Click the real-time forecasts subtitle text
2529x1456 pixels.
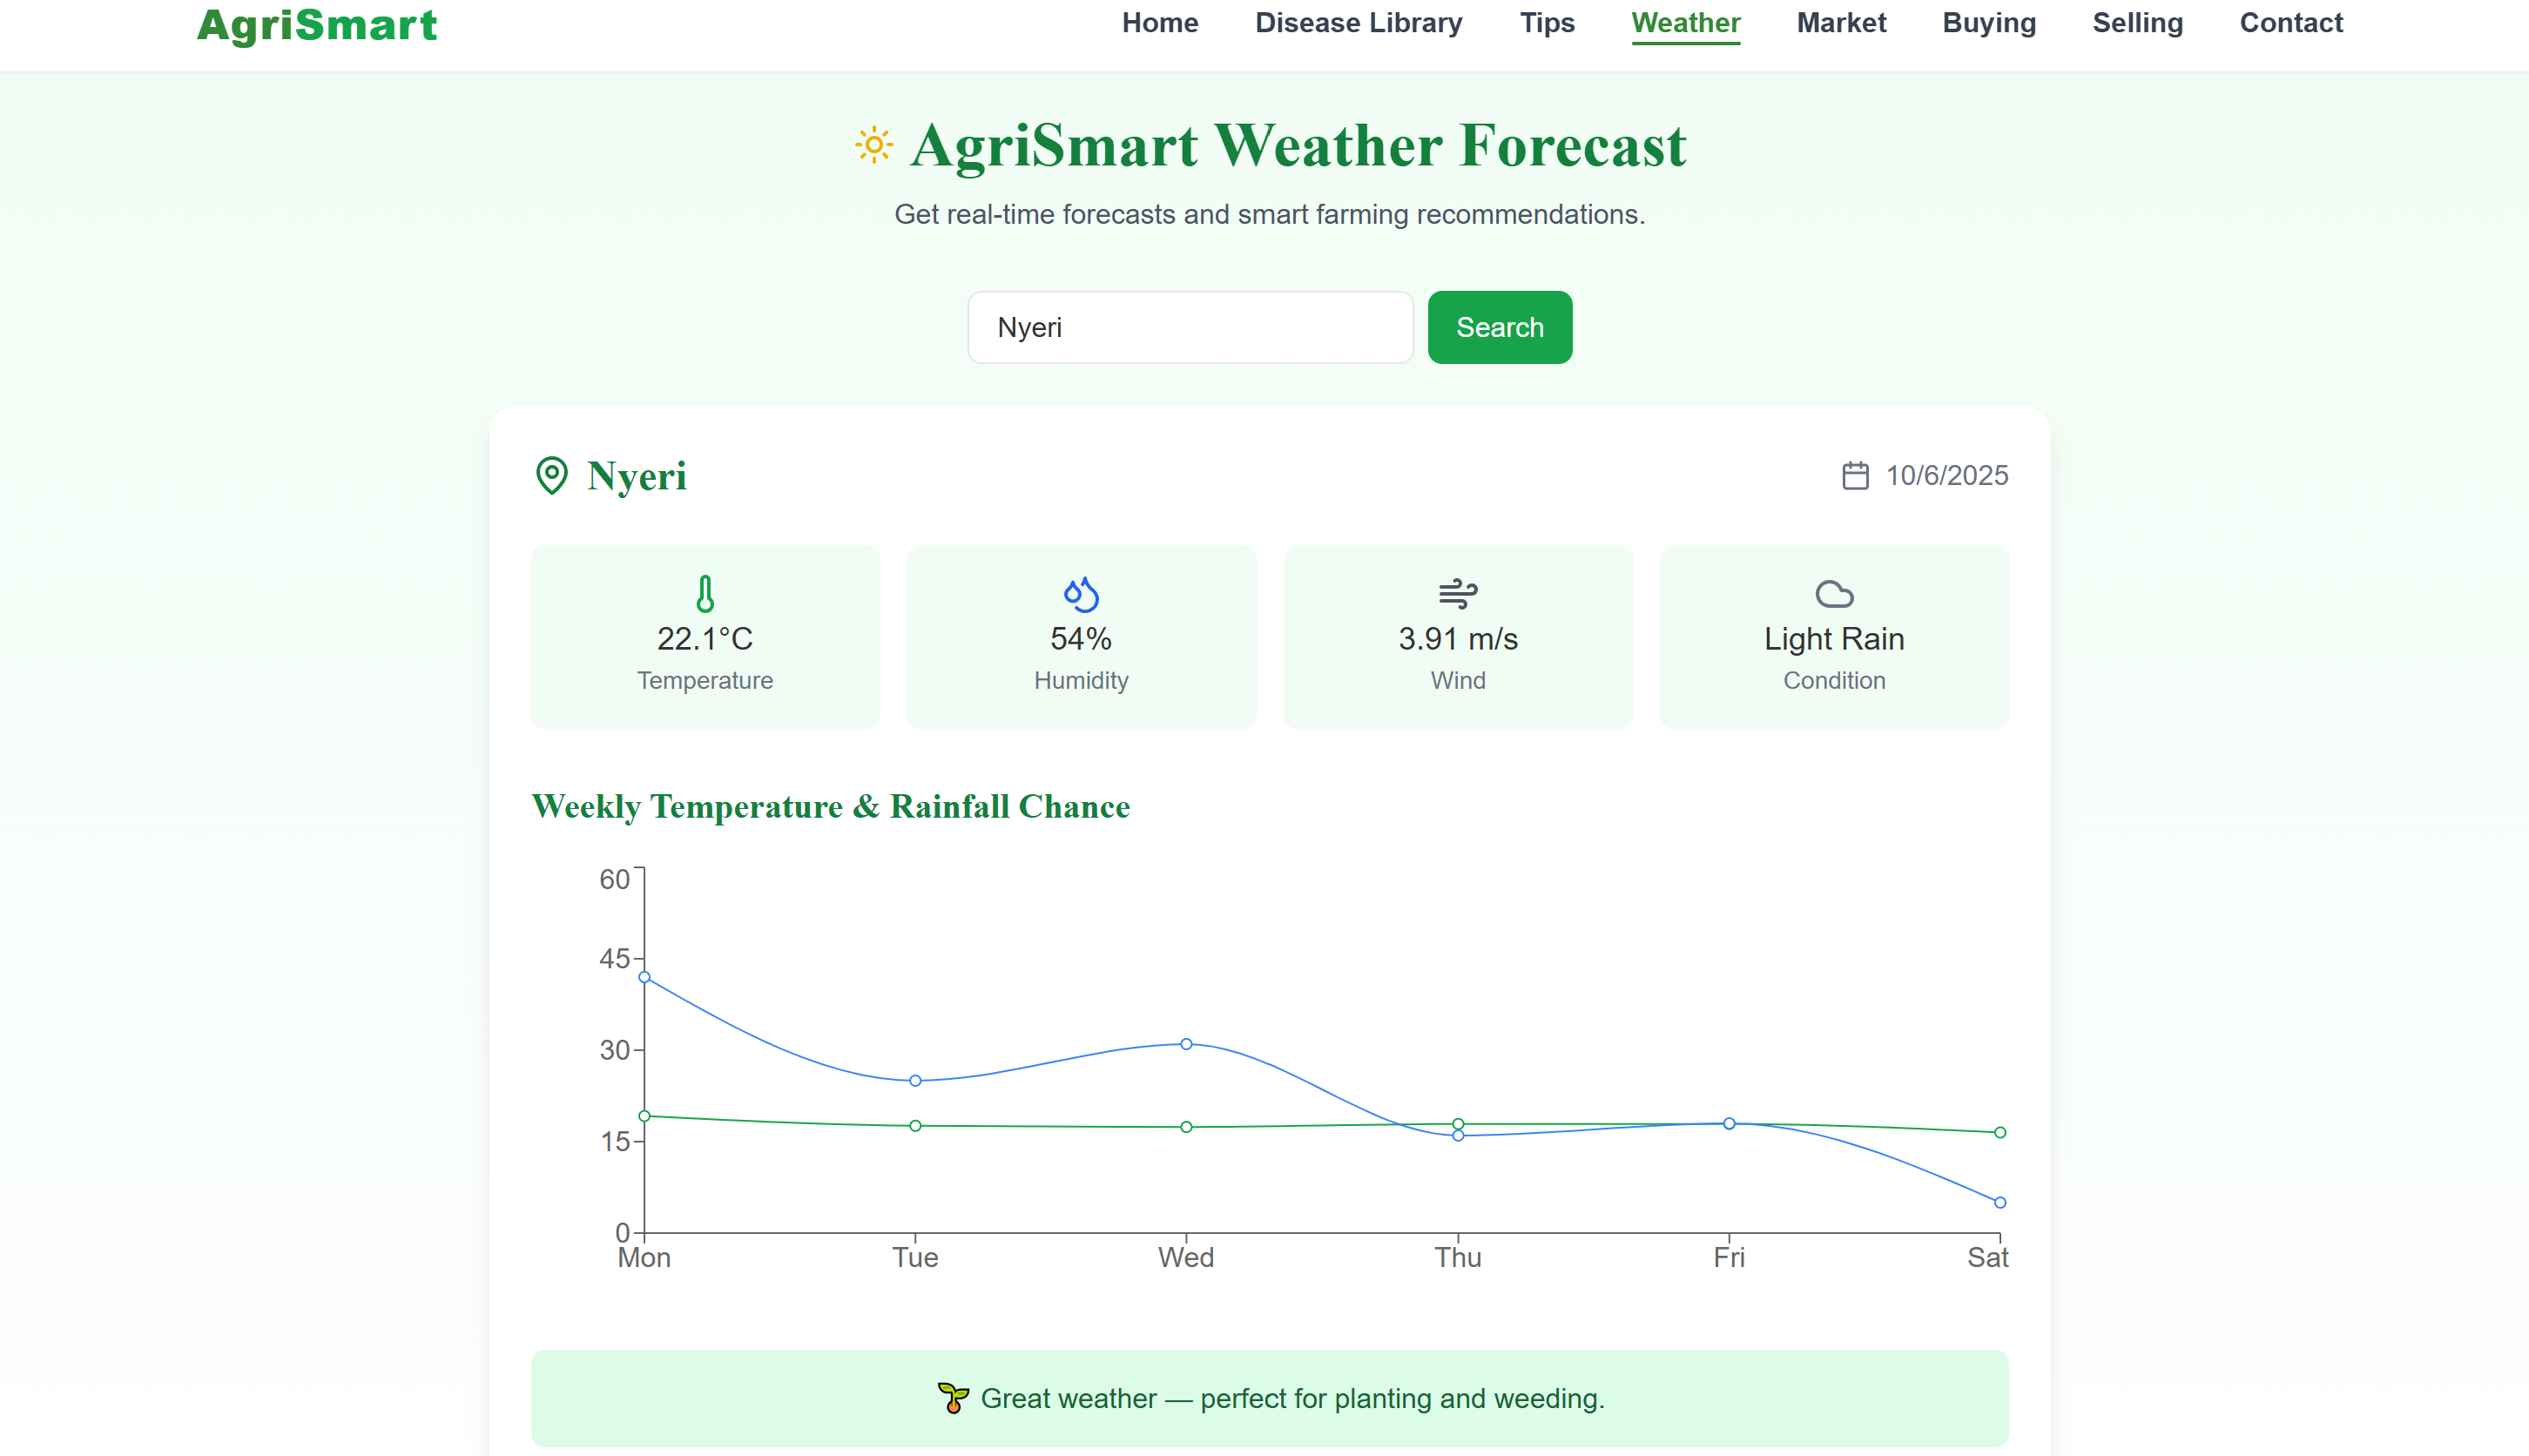click(x=1269, y=215)
